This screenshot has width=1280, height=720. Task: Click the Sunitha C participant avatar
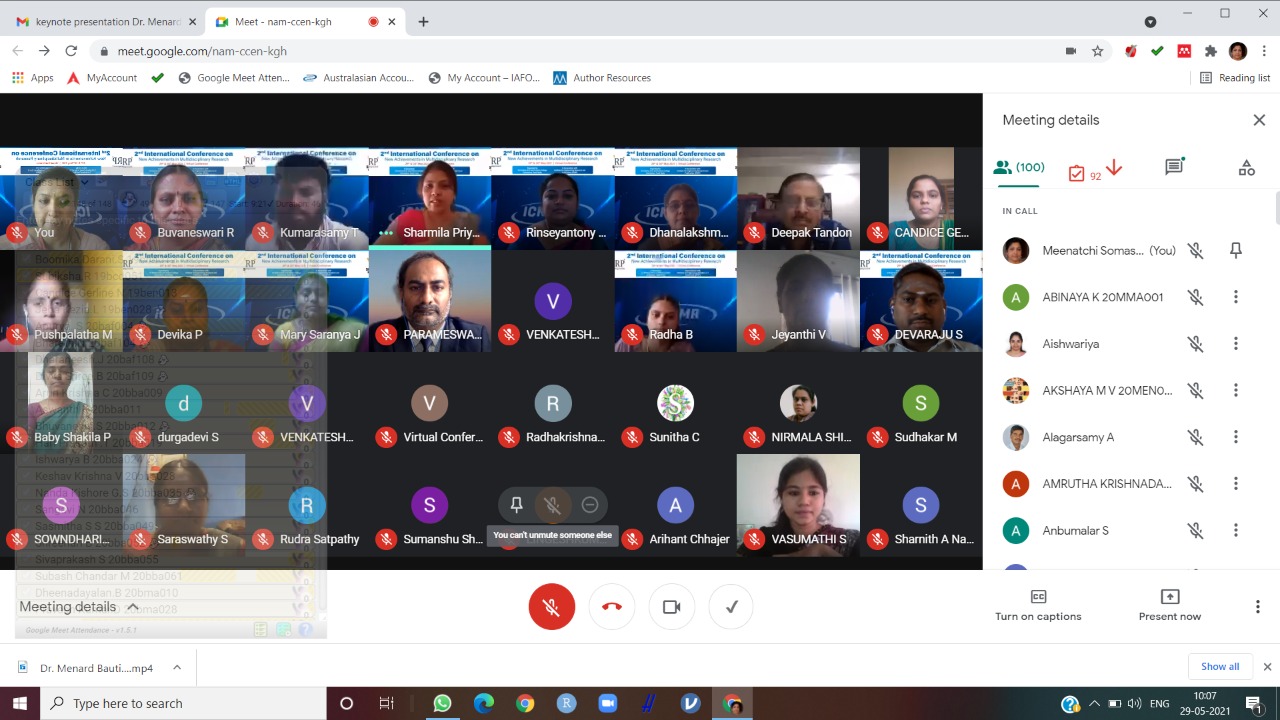coord(676,403)
